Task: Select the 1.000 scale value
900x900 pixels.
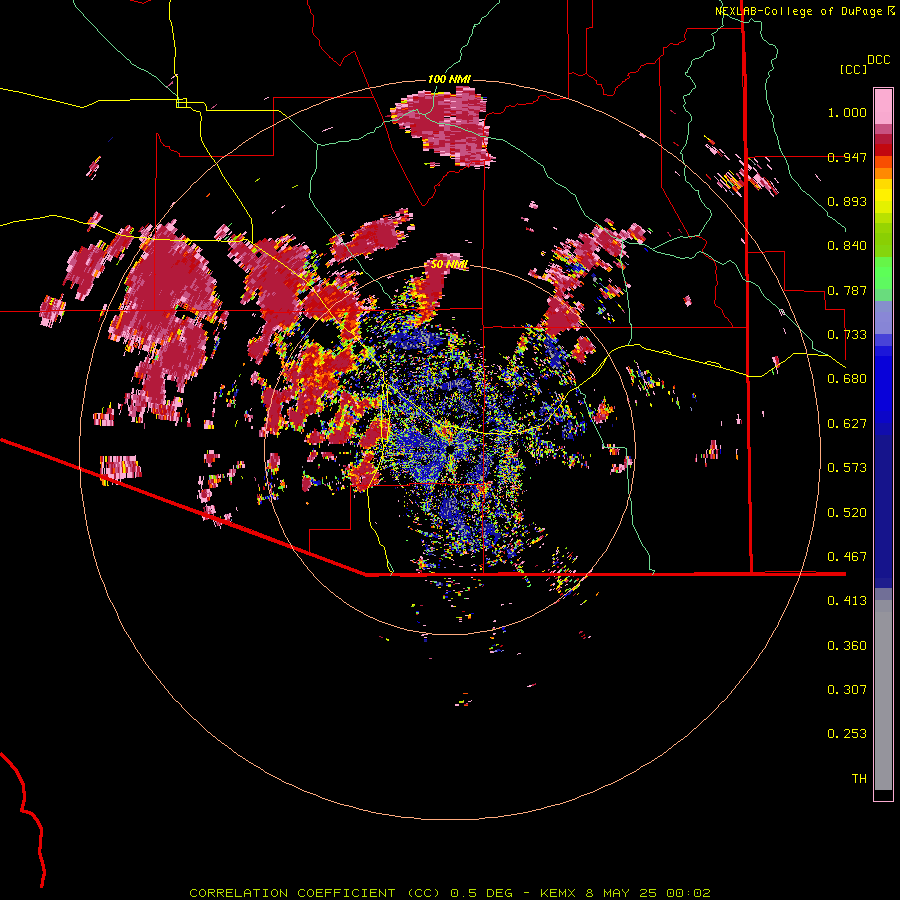Action: click(x=847, y=112)
